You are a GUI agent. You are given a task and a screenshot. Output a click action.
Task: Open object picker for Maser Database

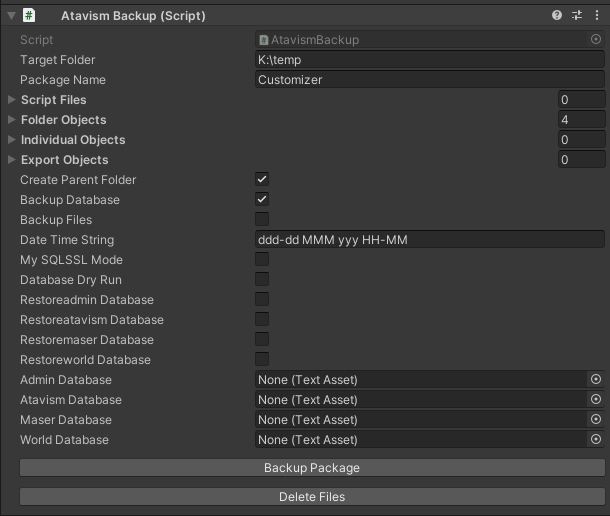tap(596, 420)
